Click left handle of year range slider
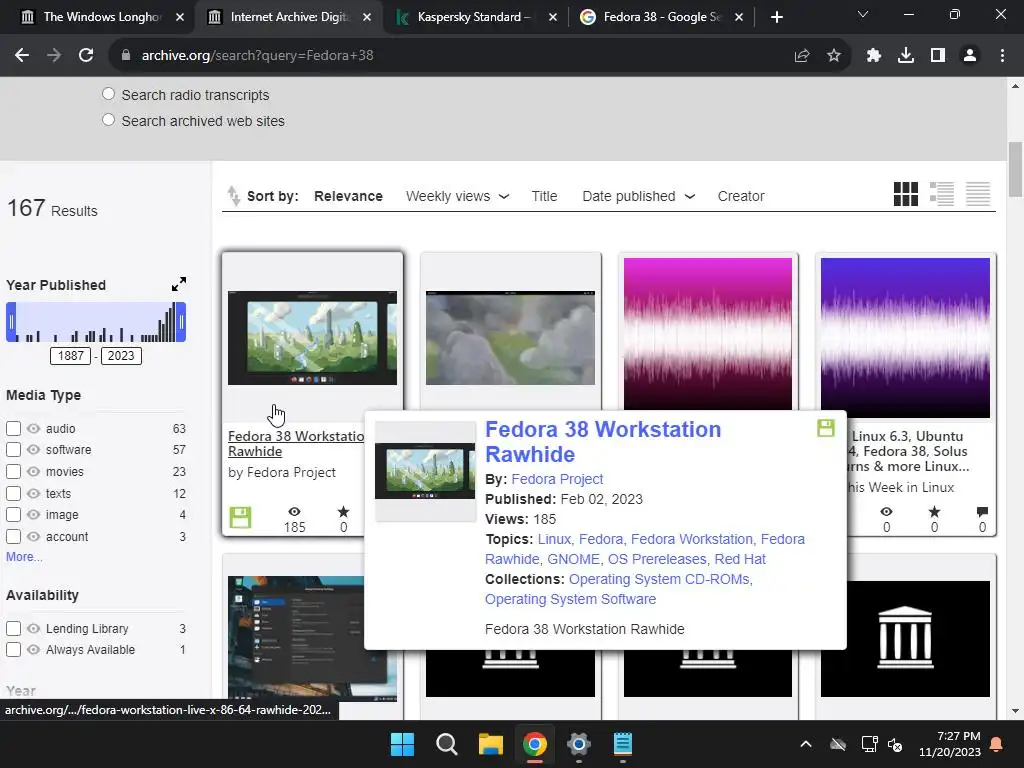1024x768 pixels. click(x=11, y=322)
